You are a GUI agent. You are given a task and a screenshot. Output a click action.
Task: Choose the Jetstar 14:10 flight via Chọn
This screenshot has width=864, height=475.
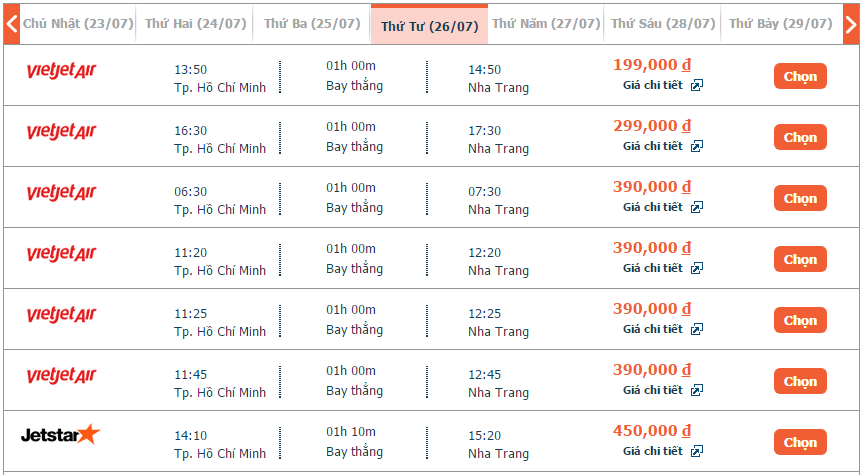pyautogui.click(x=800, y=442)
